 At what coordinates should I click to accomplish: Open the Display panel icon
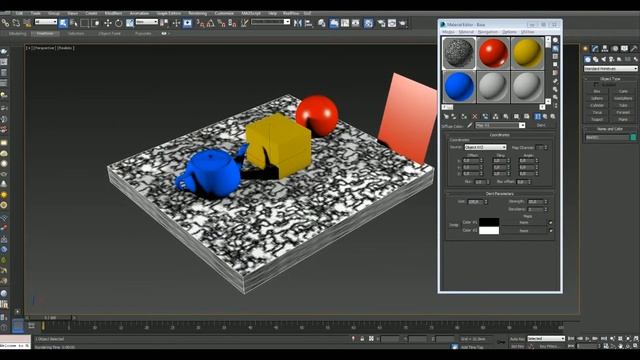[624, 49]
